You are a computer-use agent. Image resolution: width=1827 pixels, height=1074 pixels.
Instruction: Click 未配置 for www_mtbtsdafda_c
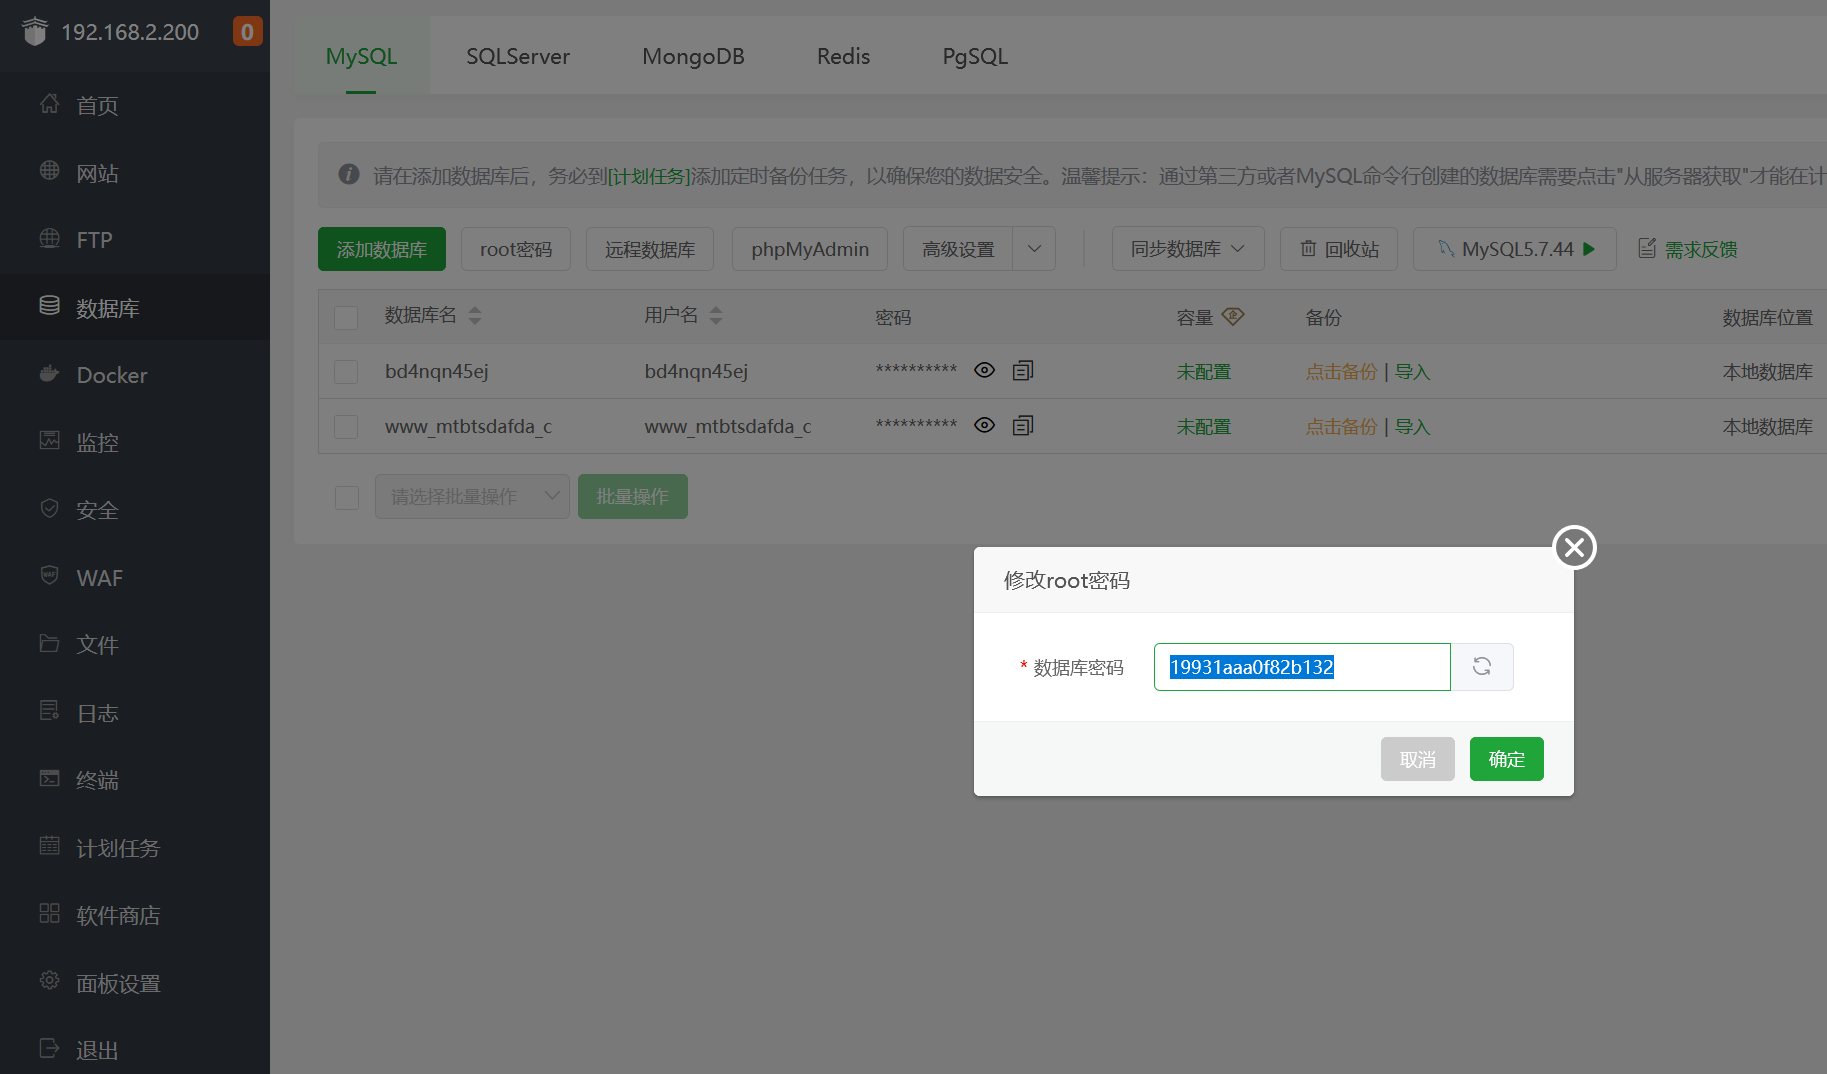pos(1204,427)
